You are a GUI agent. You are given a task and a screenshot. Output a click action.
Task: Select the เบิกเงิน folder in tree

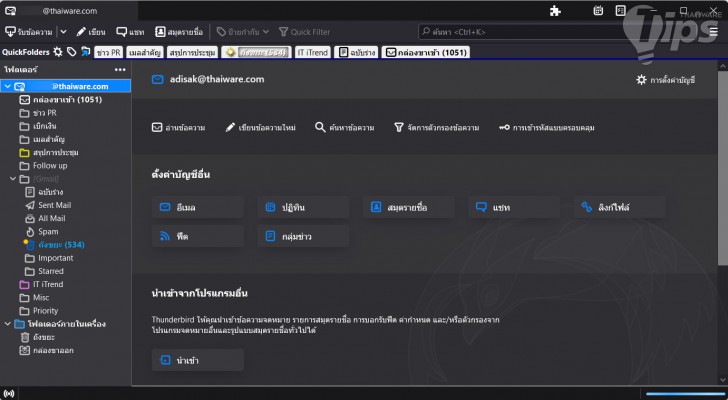[38, 126]
